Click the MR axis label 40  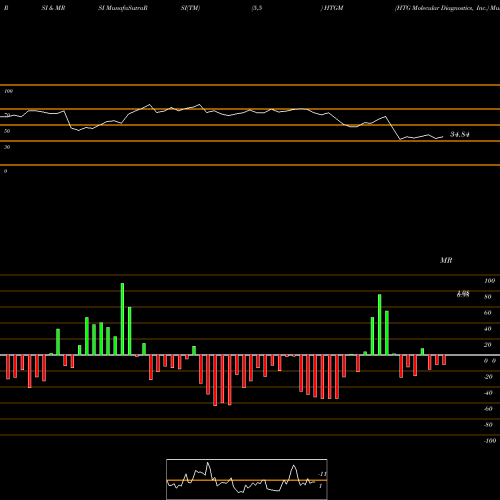487,329
